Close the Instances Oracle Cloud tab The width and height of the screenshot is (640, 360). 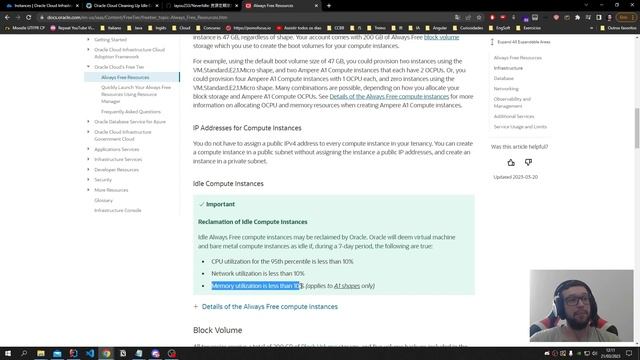(77, 6)
